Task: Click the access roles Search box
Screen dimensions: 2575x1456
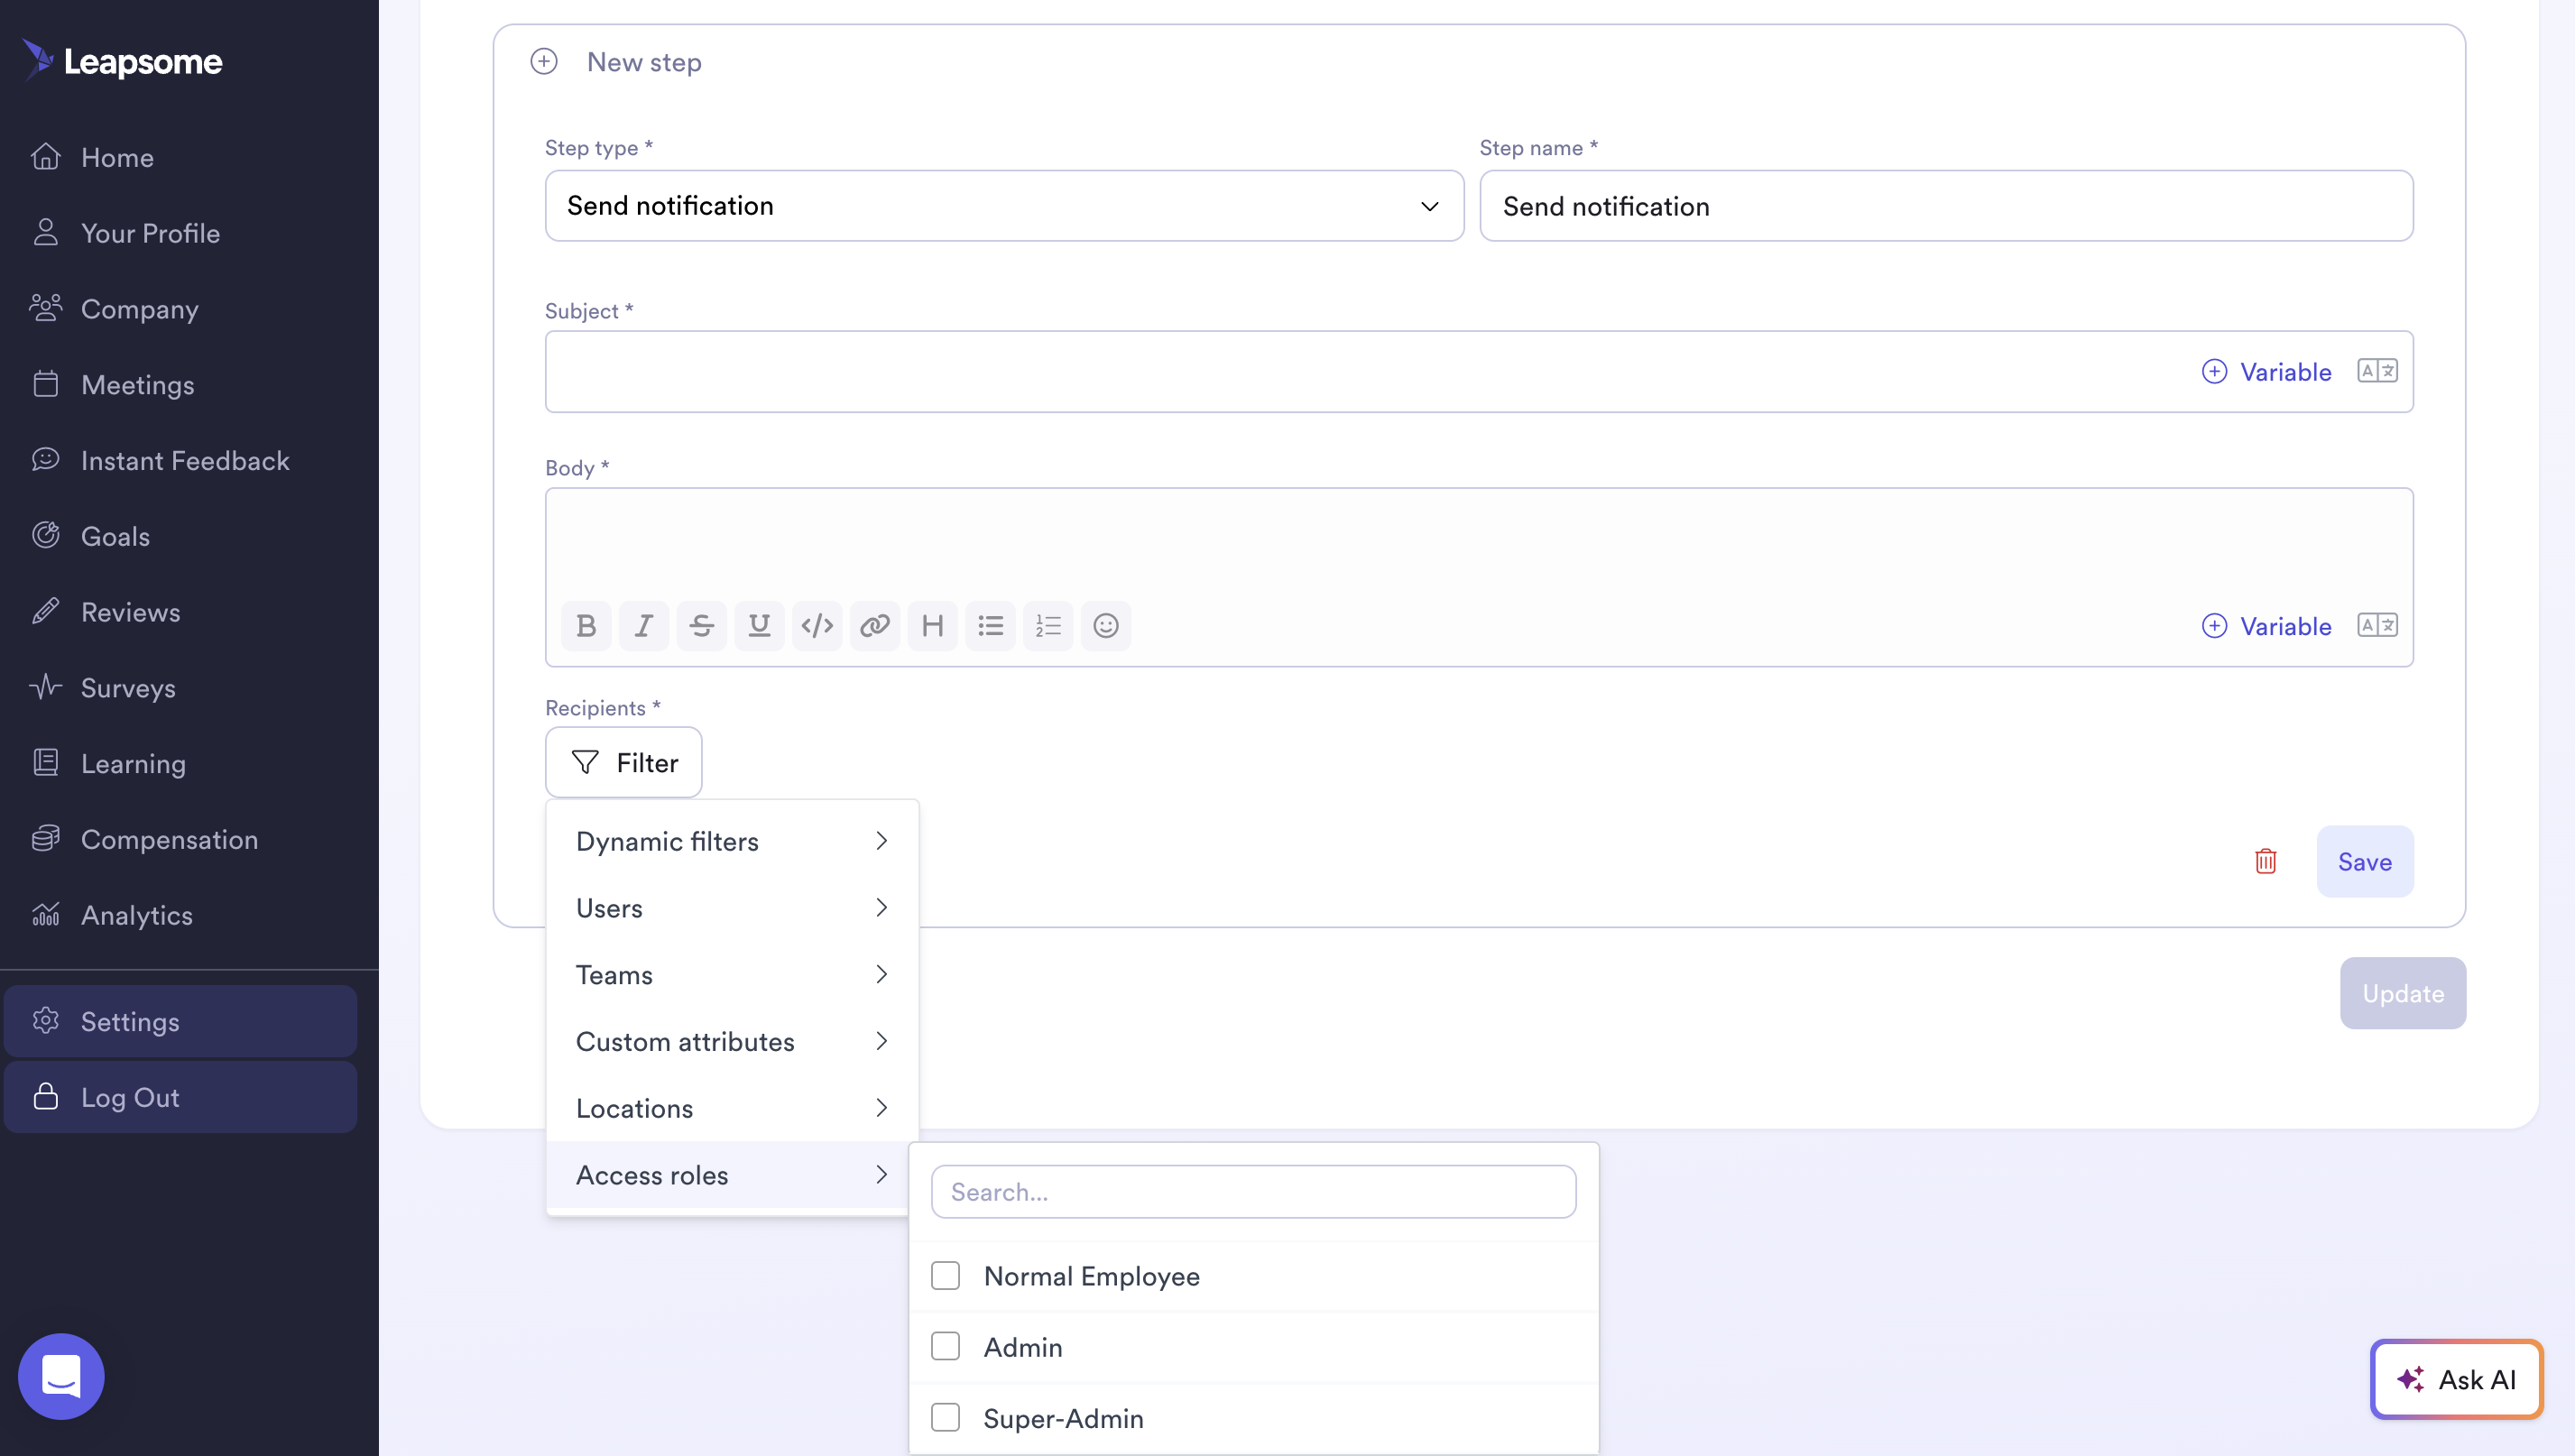Action: [x=1253, y=1191]
